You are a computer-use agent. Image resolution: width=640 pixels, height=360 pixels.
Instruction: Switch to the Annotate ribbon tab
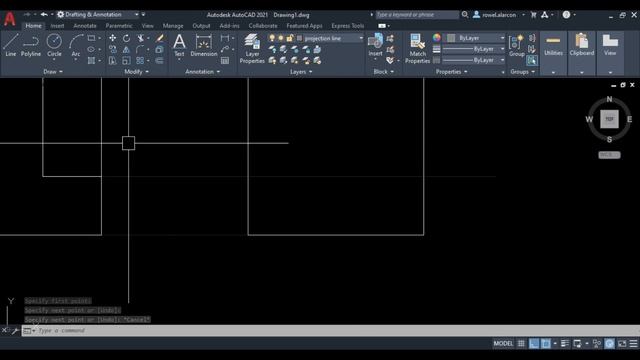[85, 26]
